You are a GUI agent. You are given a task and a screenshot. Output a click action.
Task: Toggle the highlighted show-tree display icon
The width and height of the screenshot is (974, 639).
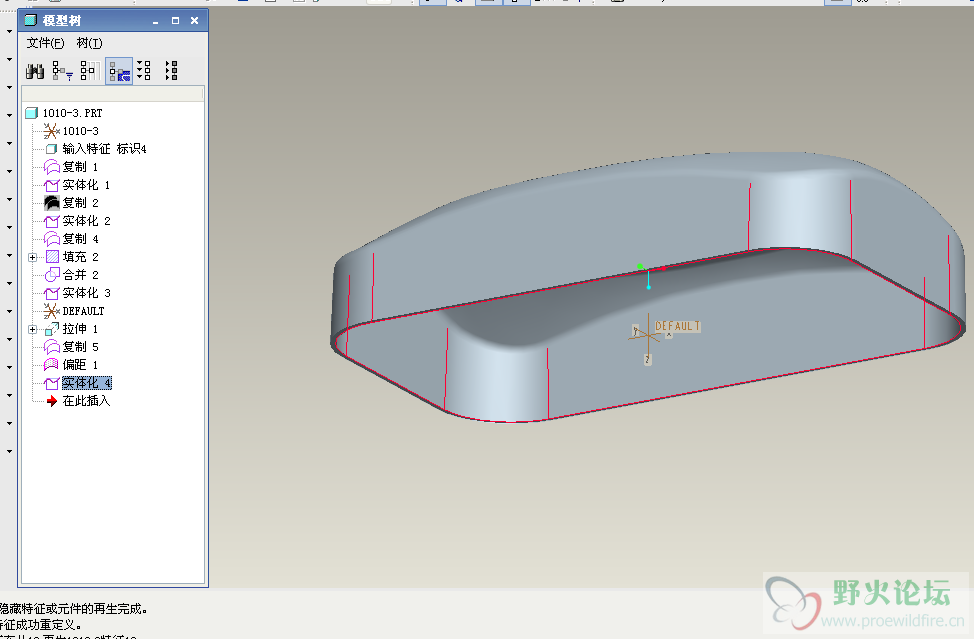pyautogui.click(x=119, y=71)
